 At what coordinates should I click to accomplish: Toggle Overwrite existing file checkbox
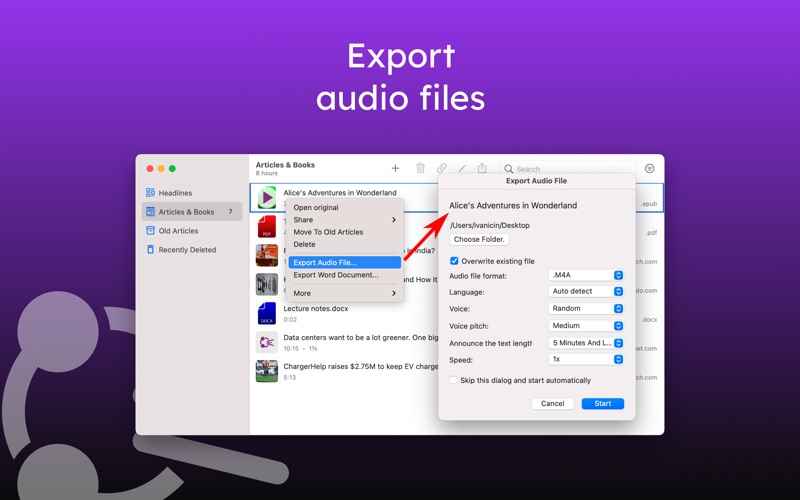[454, 261]
